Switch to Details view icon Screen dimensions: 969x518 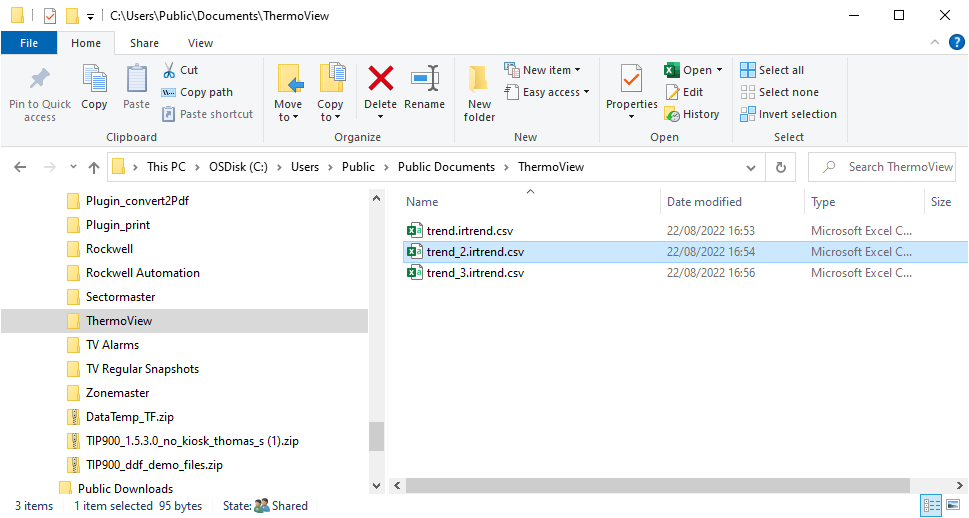tap(931, 506)
